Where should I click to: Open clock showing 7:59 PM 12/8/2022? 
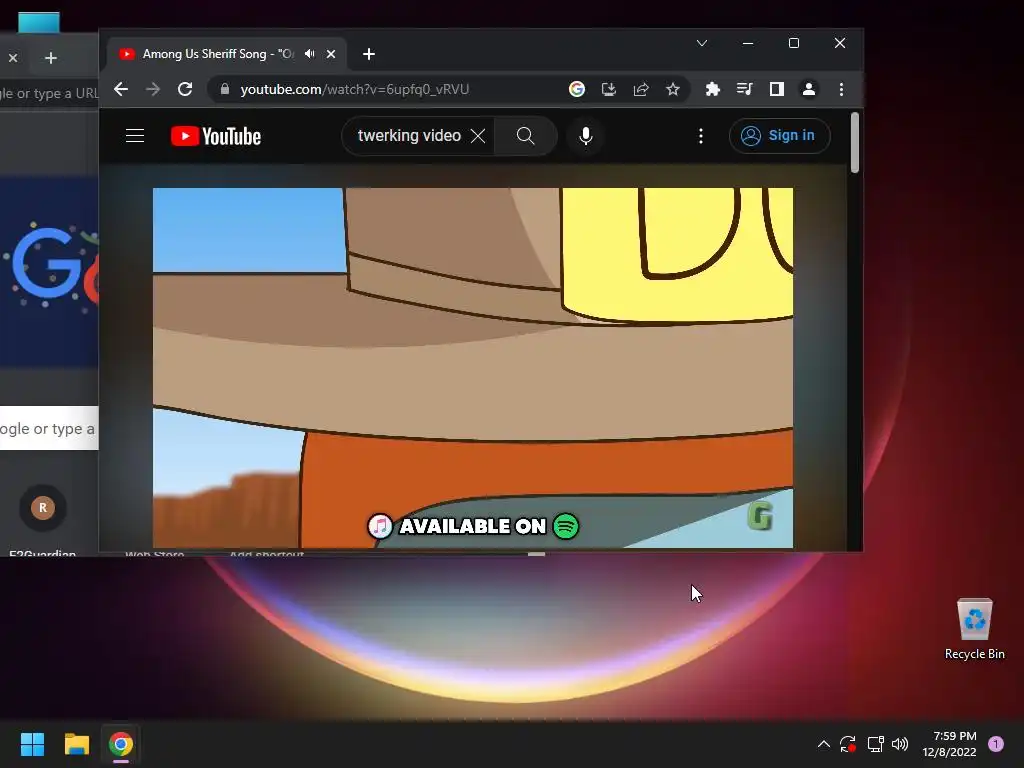pos(949,744)
